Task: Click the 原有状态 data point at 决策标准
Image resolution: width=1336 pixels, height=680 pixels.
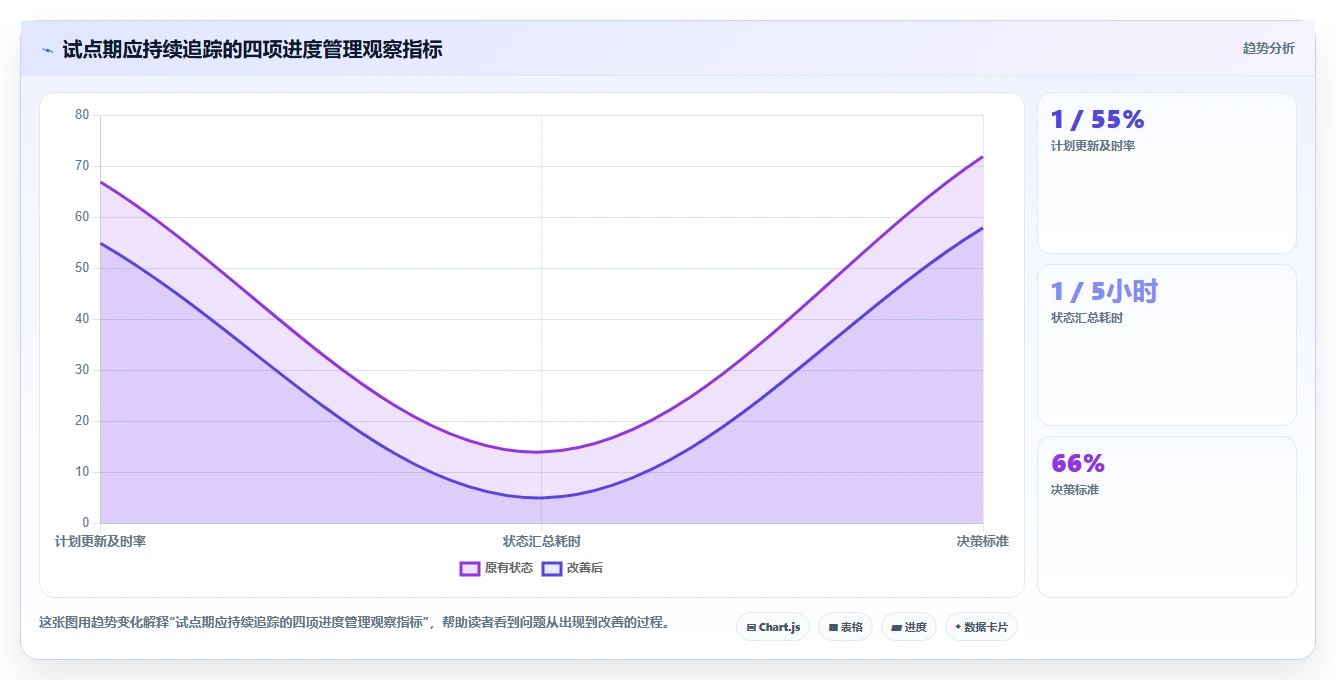Action: pyautogui.click(x=982, y=156)
